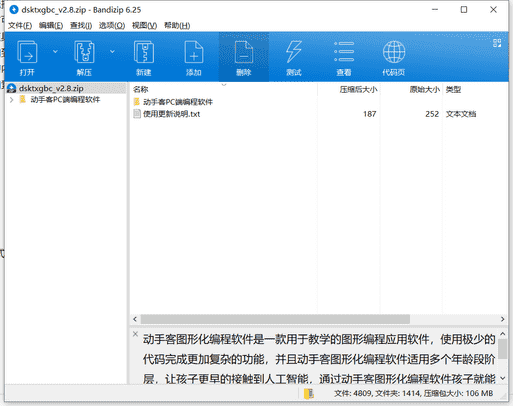Click the horizontal scrollbar right arrow
Viewport: 513px width, 406px height.
[502, 319]
